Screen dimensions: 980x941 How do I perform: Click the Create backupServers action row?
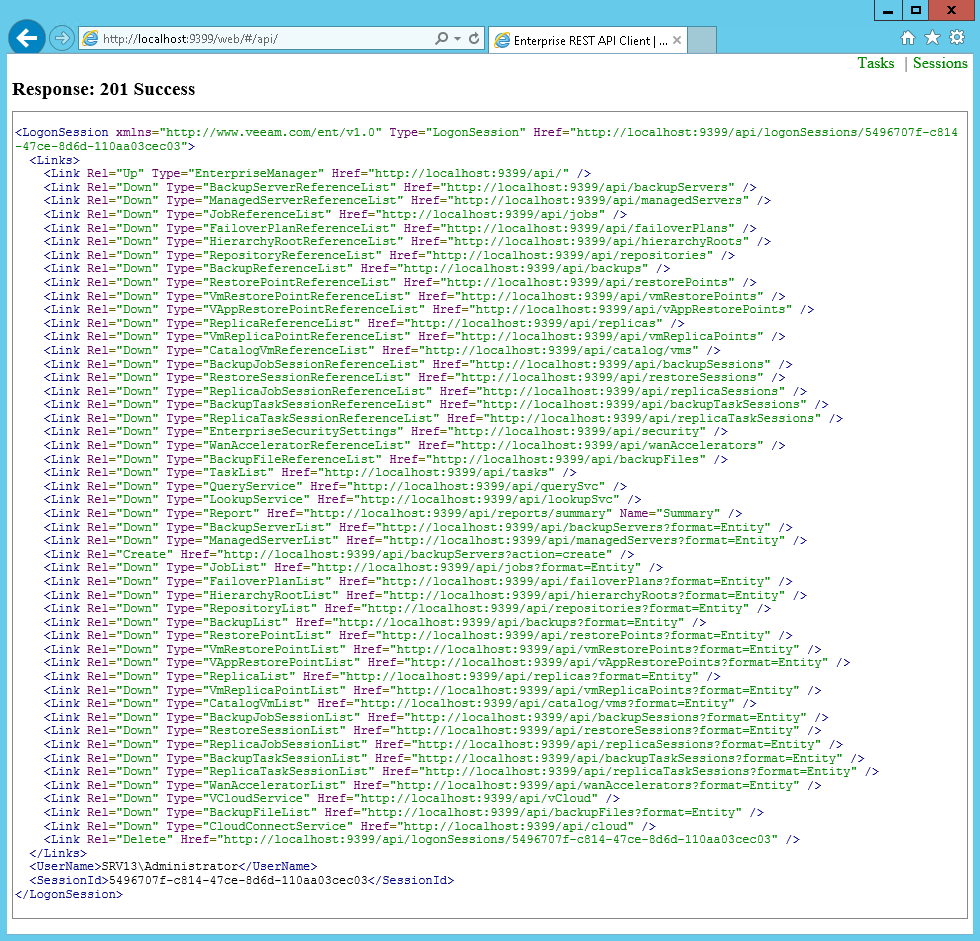[339, 554]
